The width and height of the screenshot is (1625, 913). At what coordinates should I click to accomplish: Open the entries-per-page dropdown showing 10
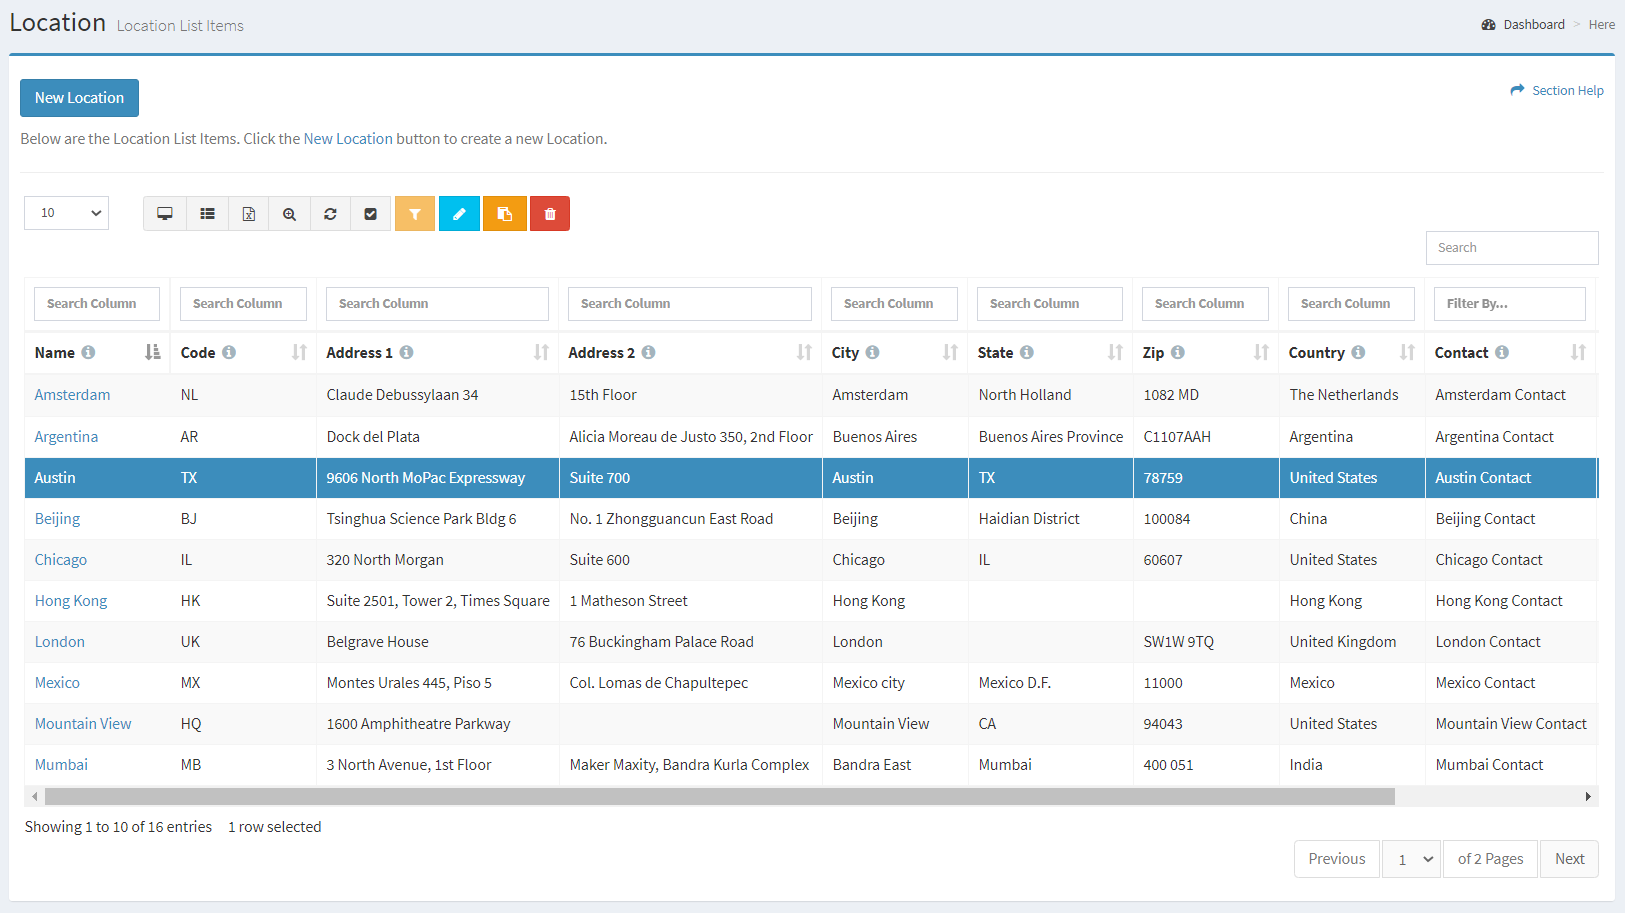point(66,213)
